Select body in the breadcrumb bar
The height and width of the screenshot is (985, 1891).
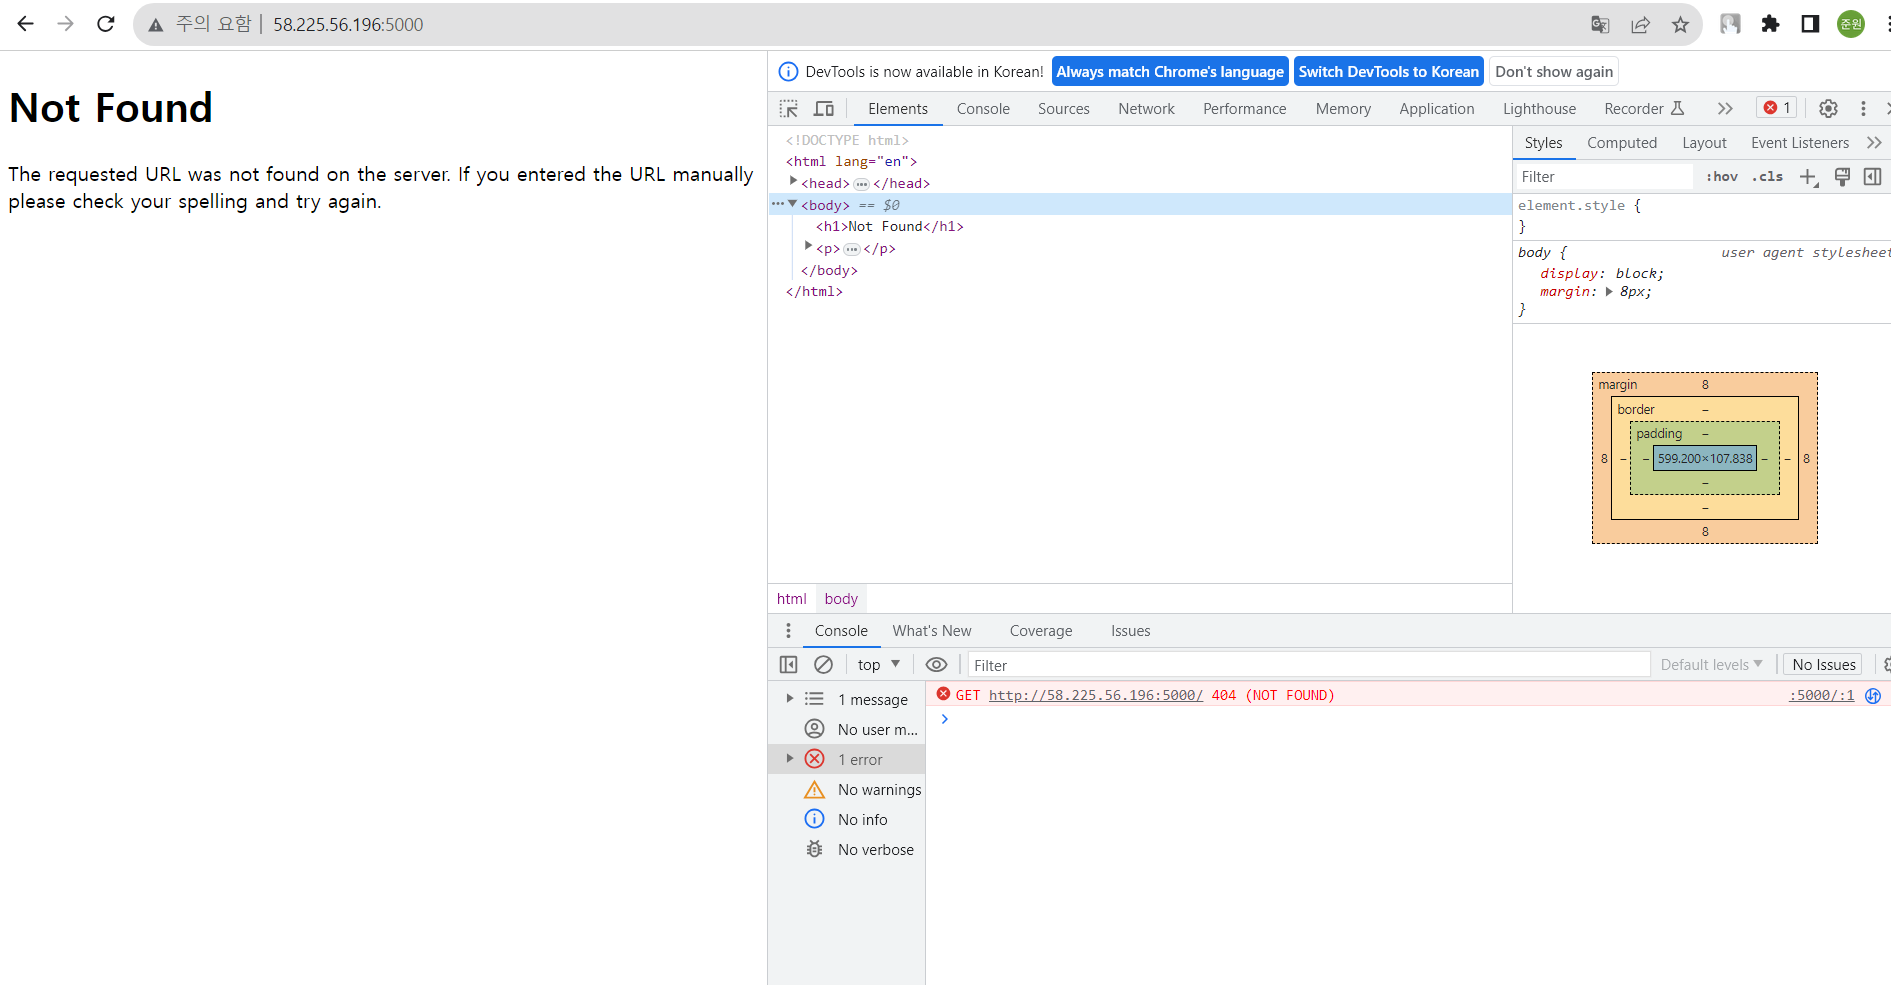(x=841, y=599)
